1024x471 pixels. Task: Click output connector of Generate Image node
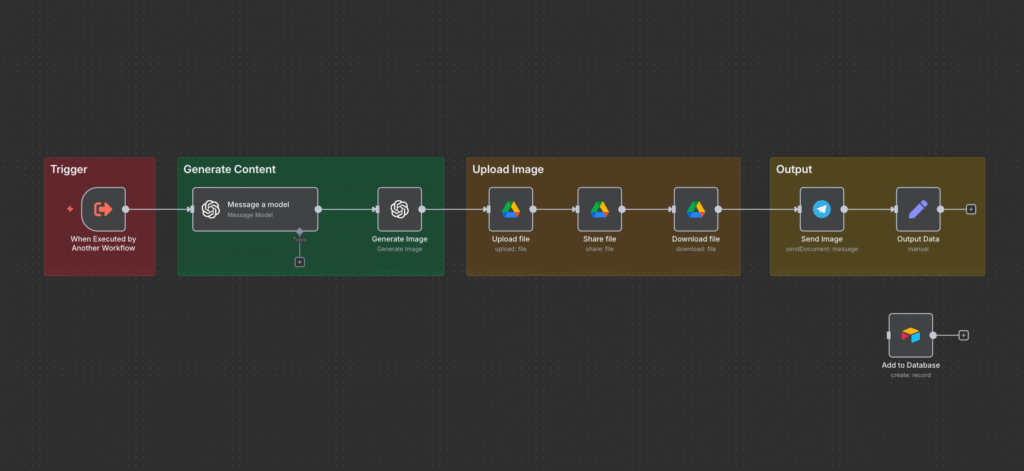[422, 209]
